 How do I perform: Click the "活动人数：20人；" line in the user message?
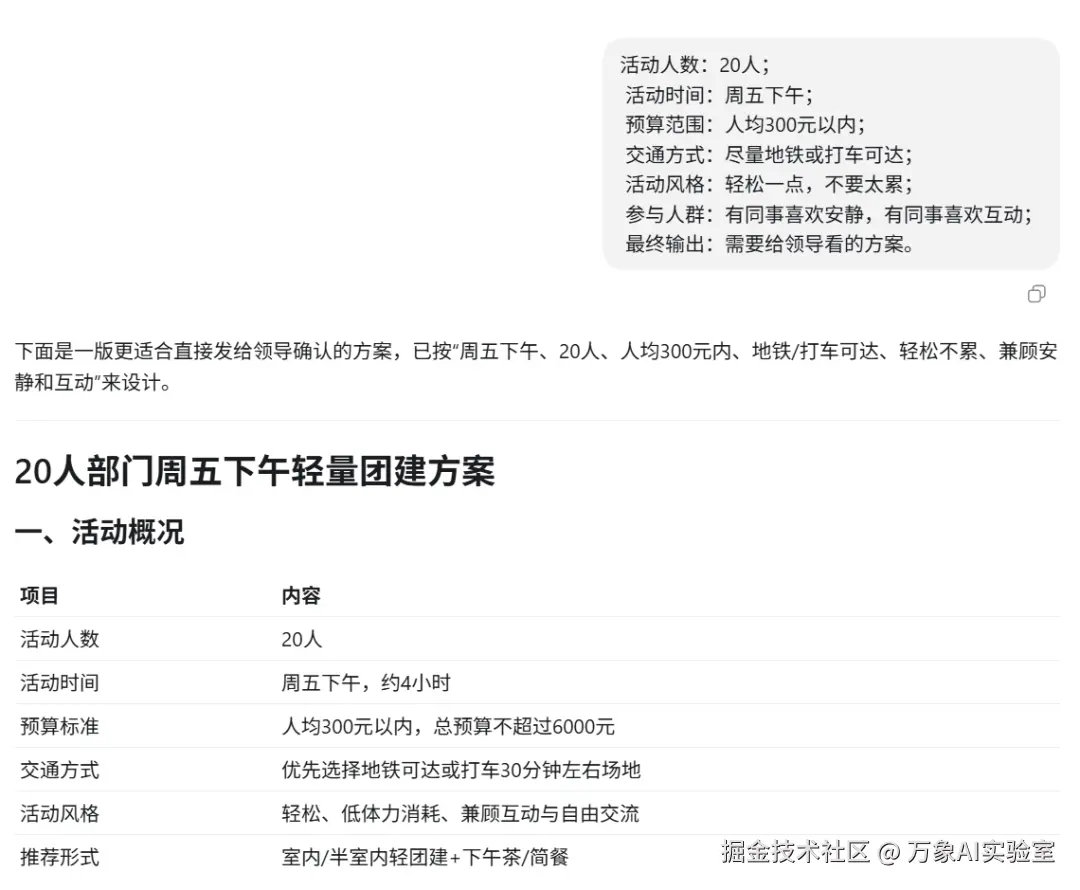pos(694,65)
